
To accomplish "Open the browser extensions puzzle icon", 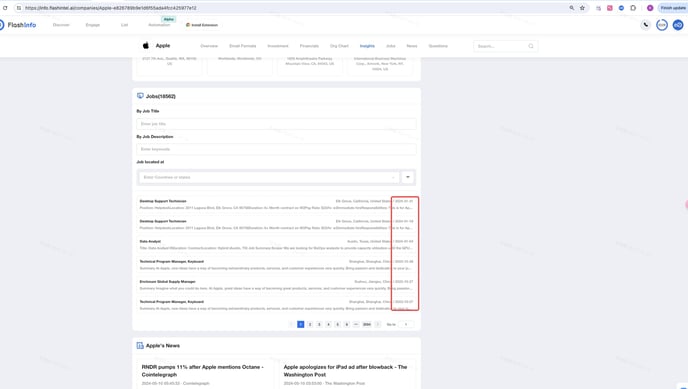I will coord(633,8).
